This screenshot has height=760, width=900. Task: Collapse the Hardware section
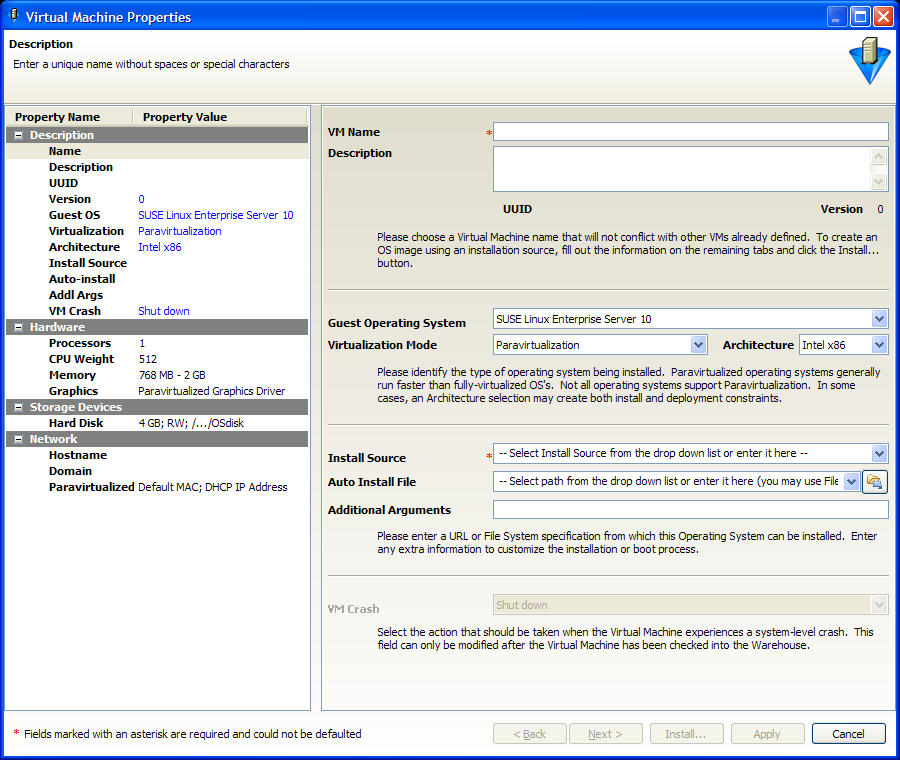[x=17, y=327]
